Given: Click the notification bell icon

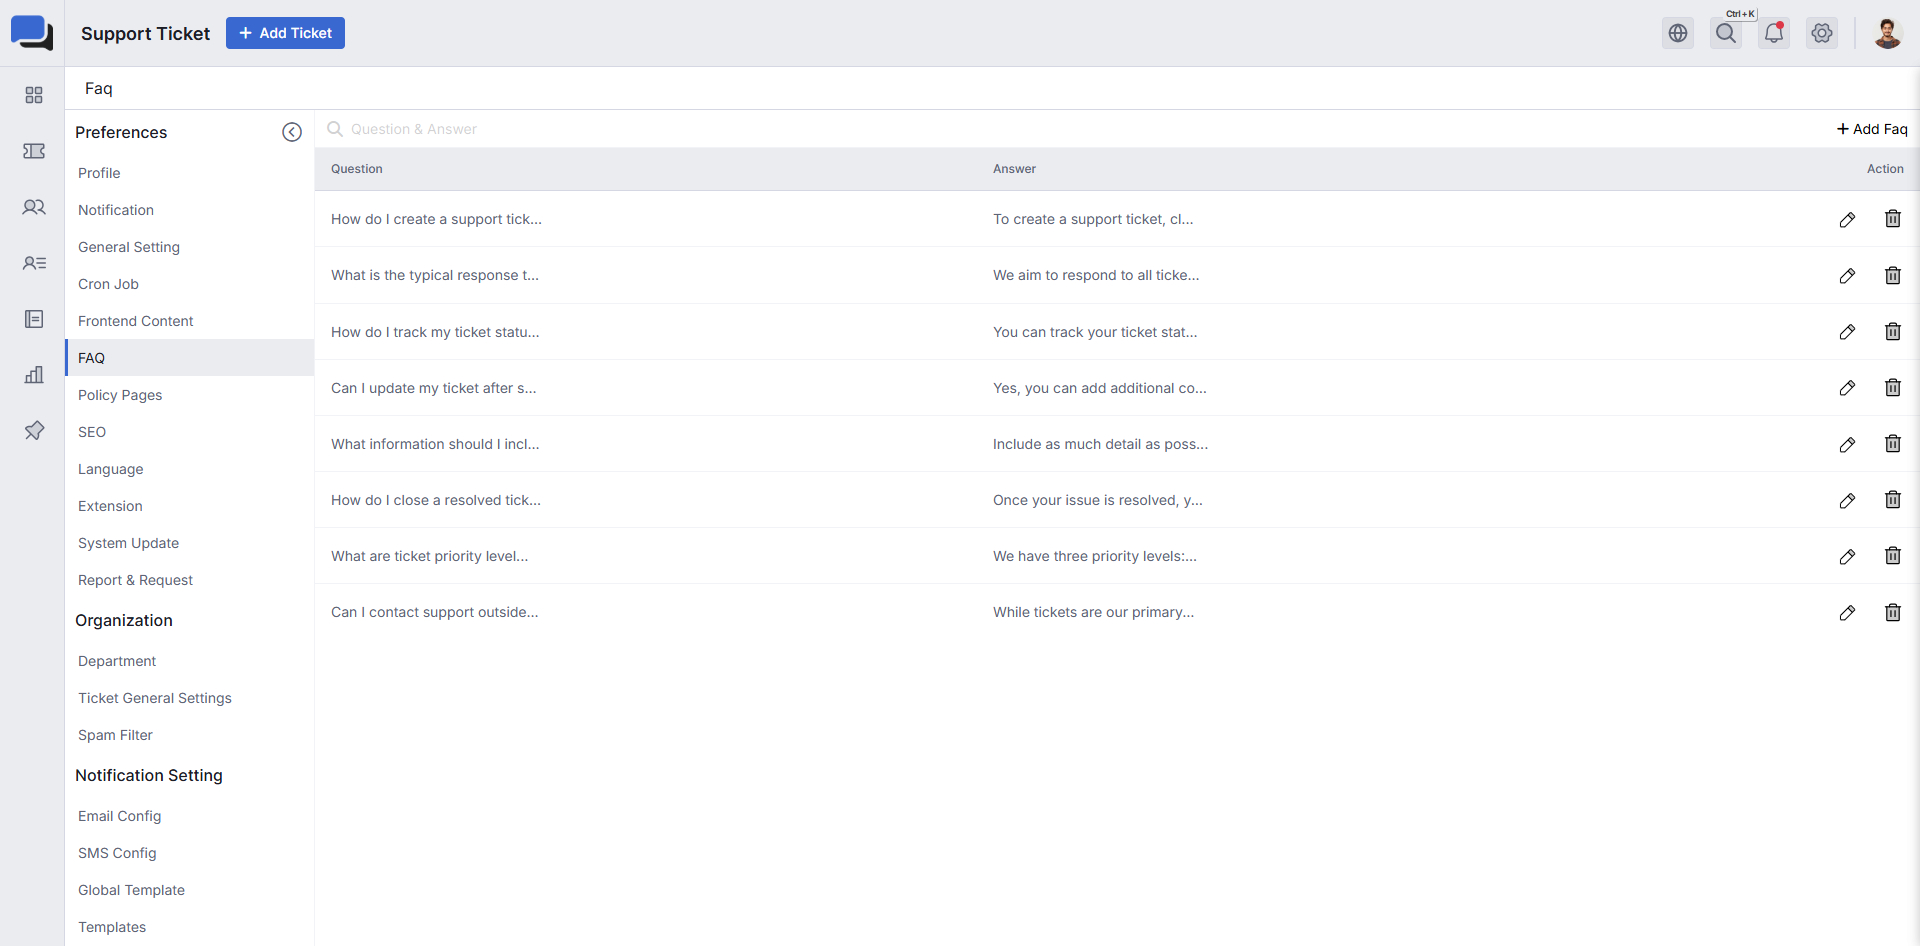Looking at the screenshot, I should pos(1774,33).
